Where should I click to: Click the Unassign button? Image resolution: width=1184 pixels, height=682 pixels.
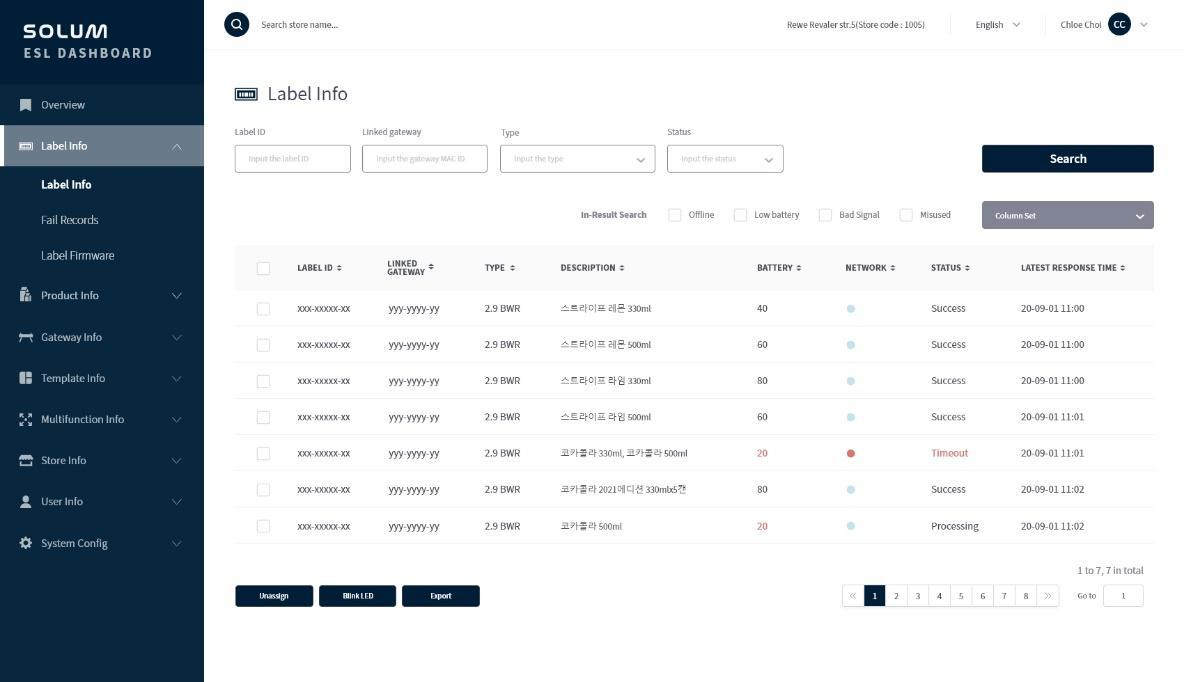click(x=274, y=596)
